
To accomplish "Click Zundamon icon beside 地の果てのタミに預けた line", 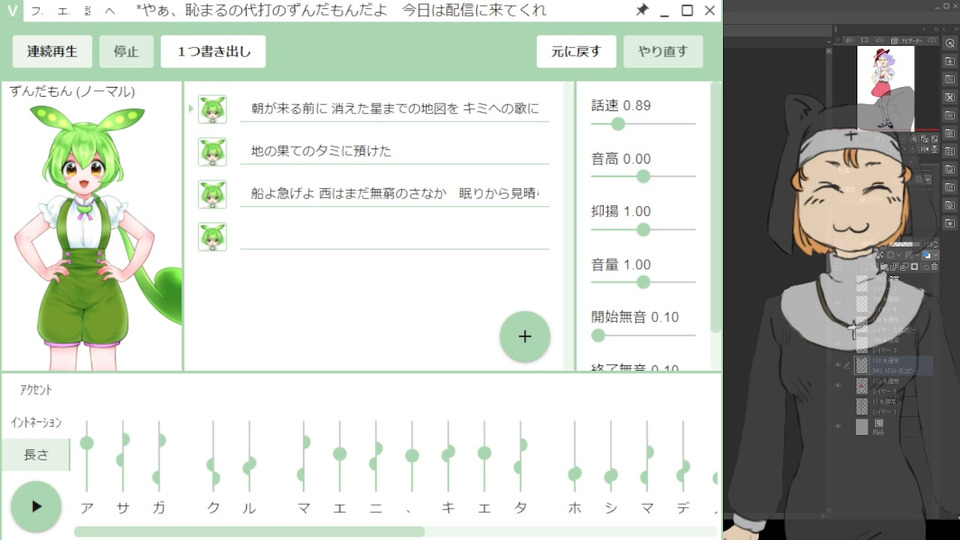I will click(212, 152).
